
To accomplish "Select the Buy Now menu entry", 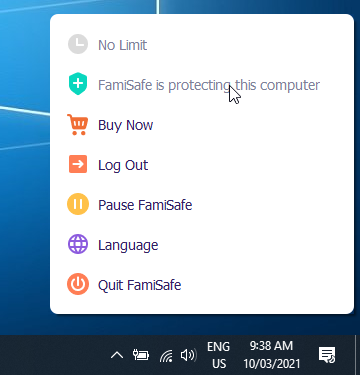I will [x=202, y=125].
